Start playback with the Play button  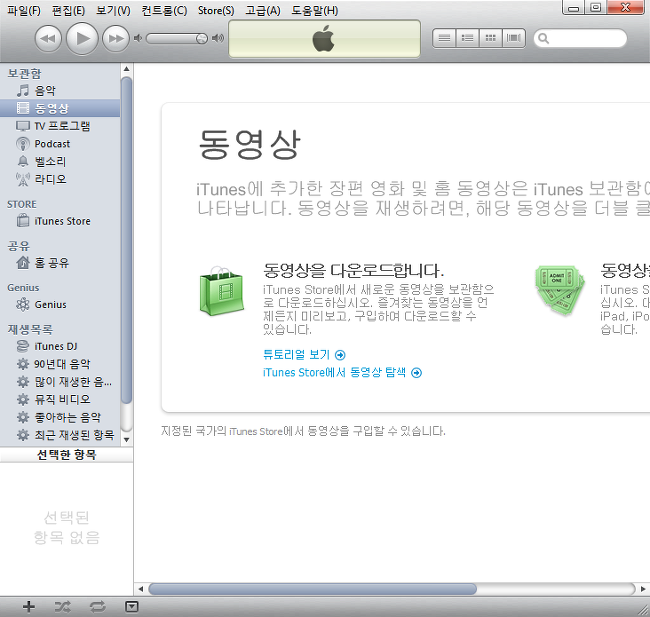(x=82, y=39)
